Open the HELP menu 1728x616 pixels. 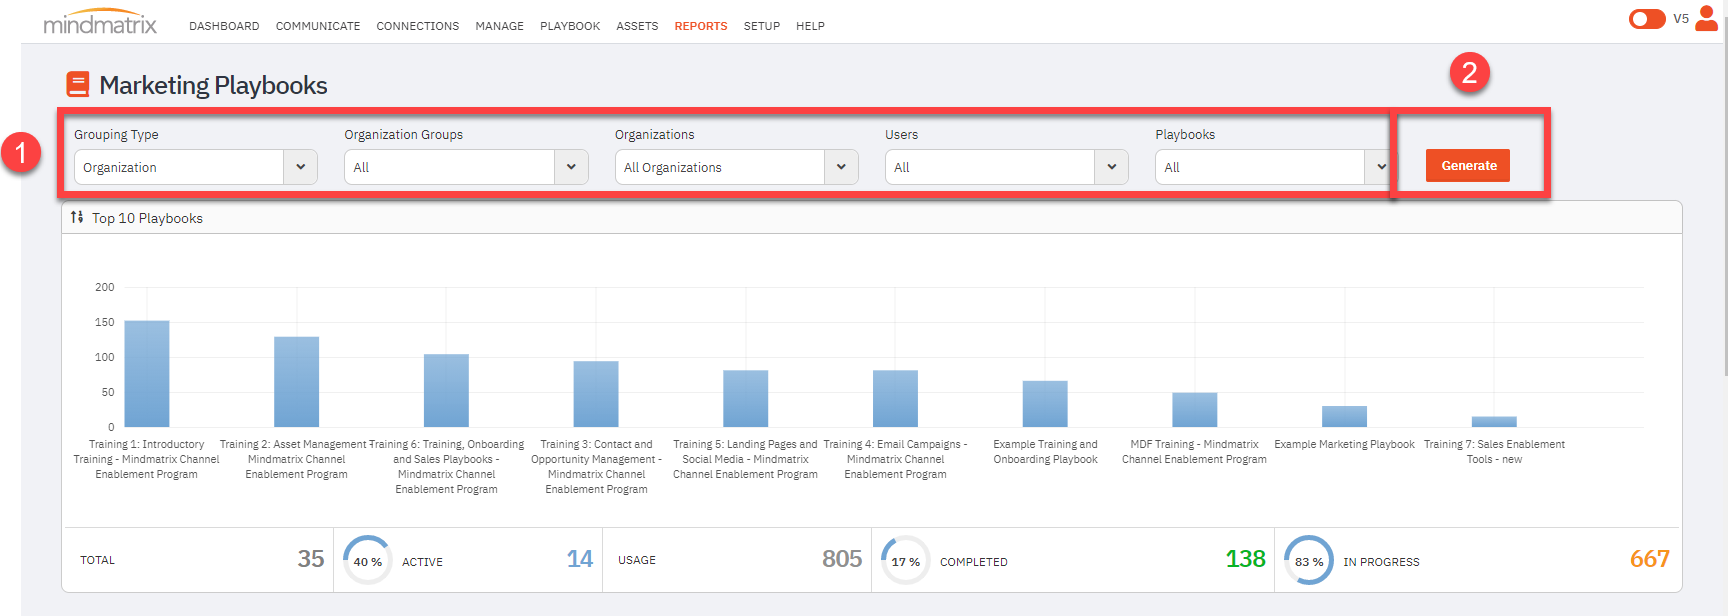(810, 26)
